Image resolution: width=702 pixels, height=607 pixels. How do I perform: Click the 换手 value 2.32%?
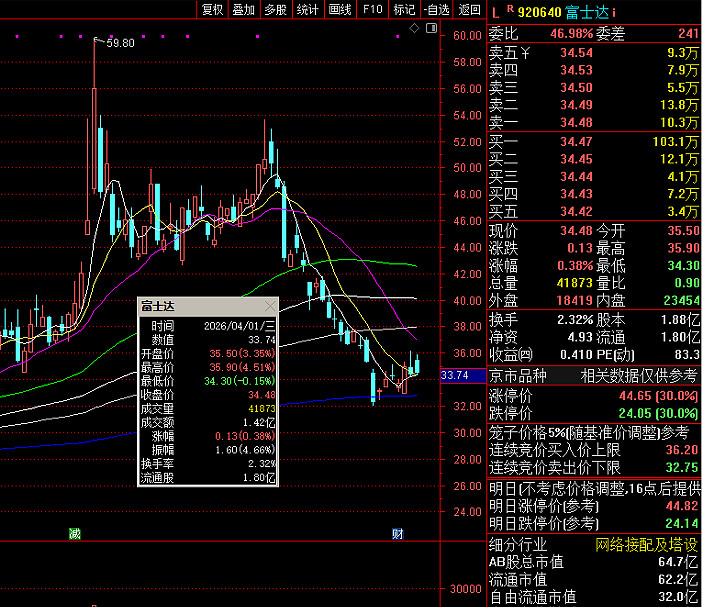click(x=575, y=320)
